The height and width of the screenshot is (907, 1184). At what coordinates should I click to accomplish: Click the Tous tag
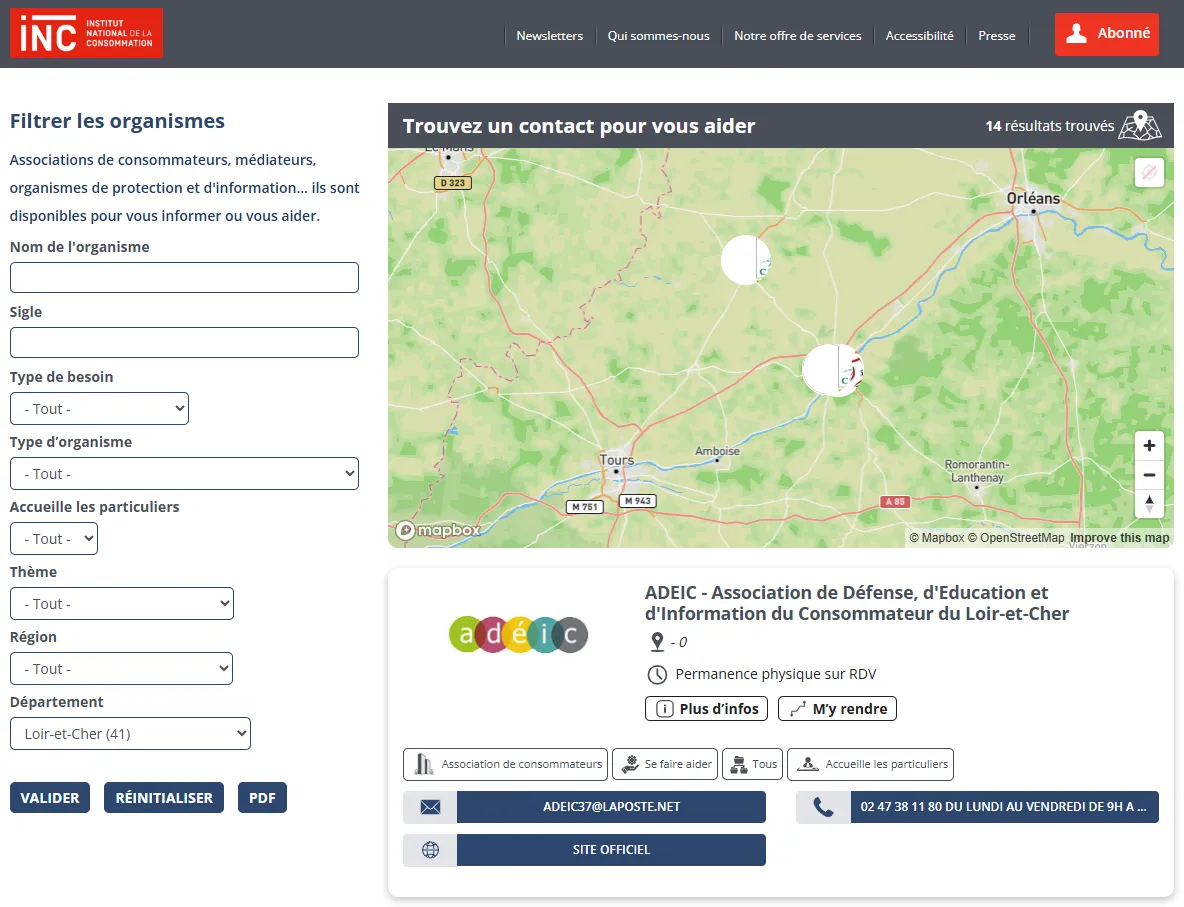point(752,764)
